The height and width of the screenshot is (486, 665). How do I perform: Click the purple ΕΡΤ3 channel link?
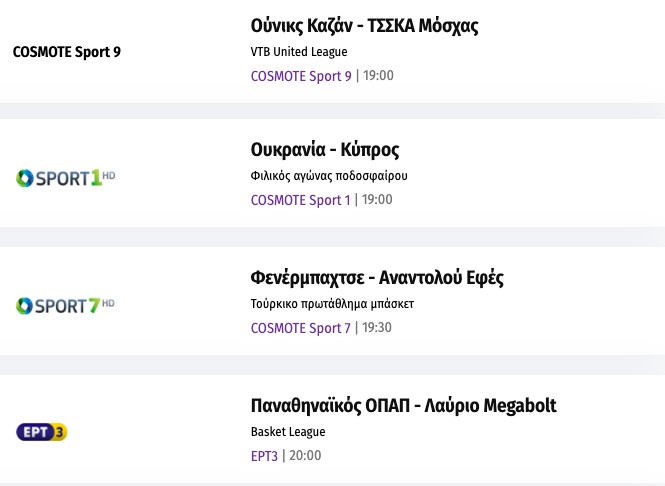[x=264, y=456]
